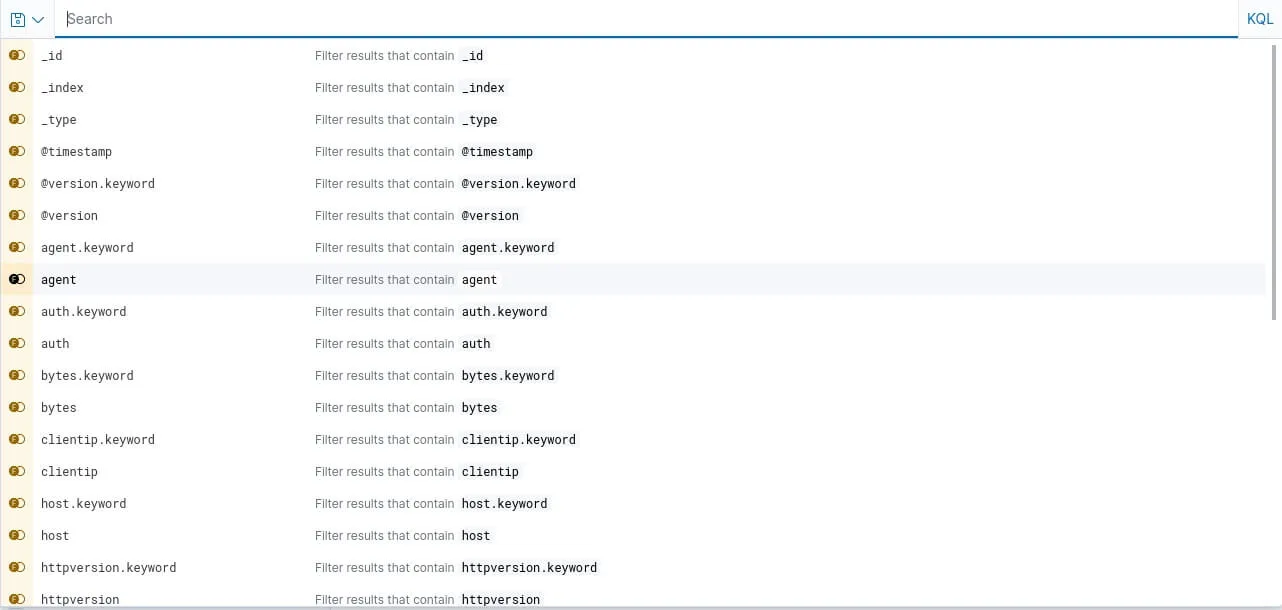Choose the @timestamp field suggestion
Screen dimensions: 1282x610
tap(633, 152)
